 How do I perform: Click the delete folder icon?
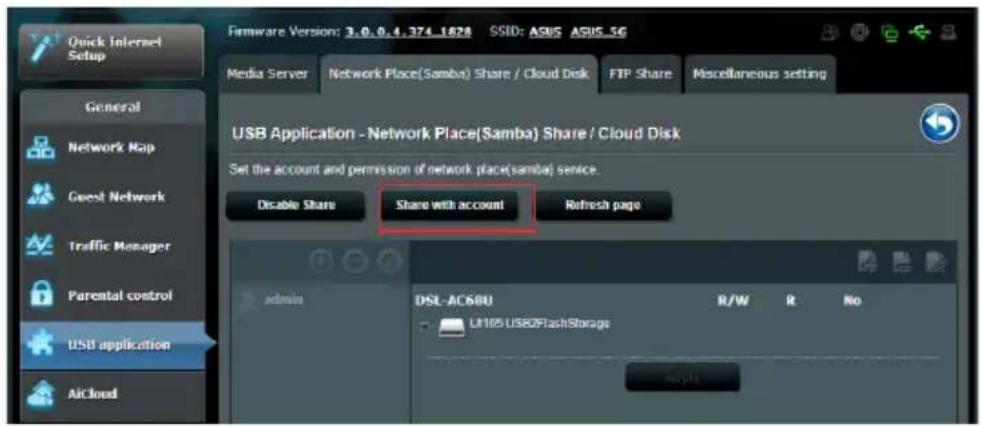tap(903, 263)
